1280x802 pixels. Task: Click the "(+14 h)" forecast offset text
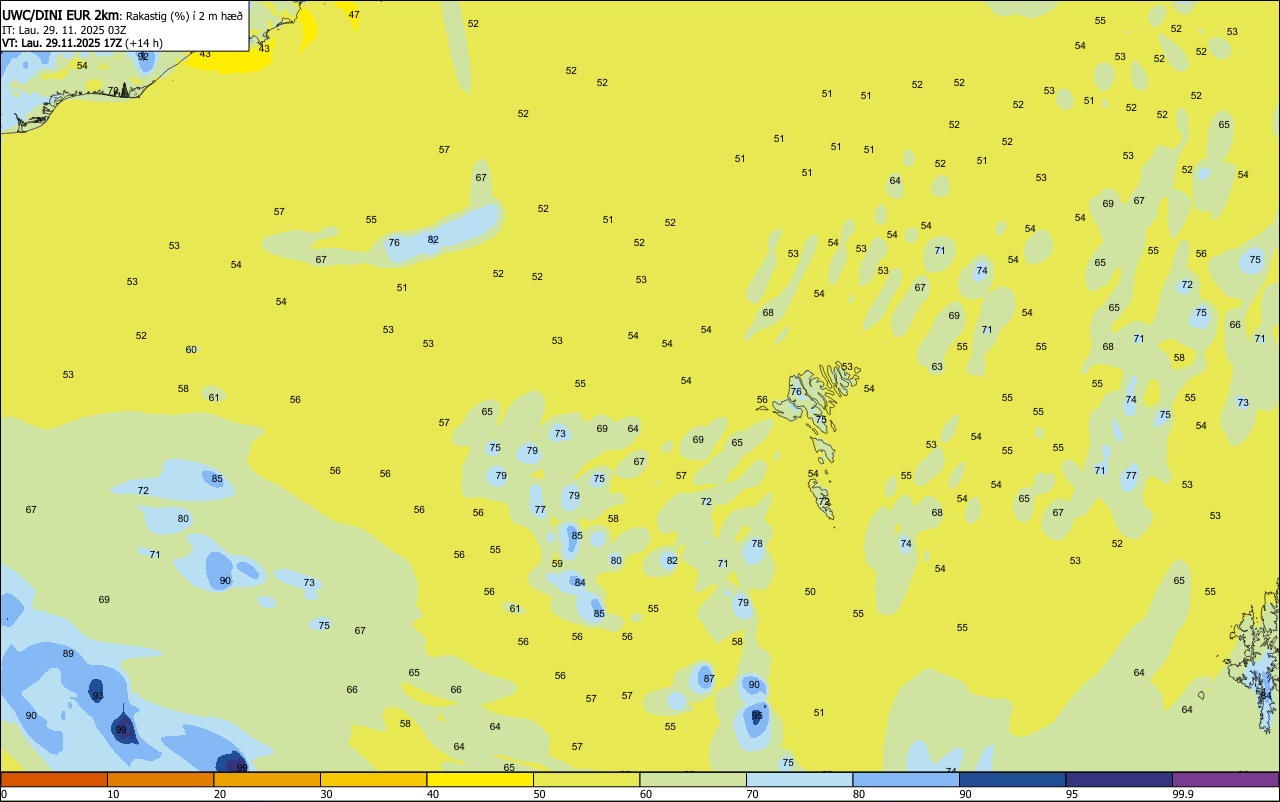point(144,43)
